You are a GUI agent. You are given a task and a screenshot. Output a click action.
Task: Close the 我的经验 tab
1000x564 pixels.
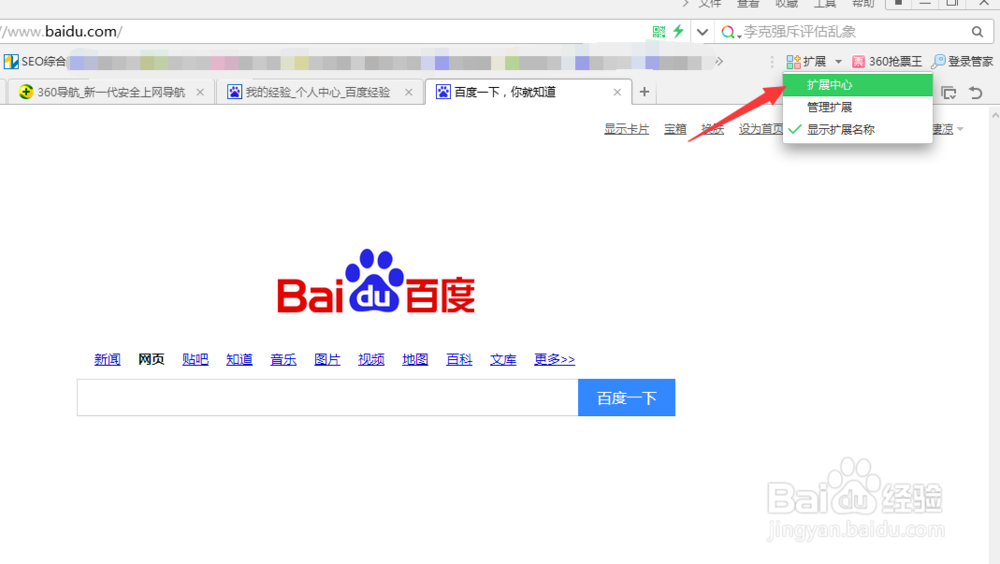point(409,93)
